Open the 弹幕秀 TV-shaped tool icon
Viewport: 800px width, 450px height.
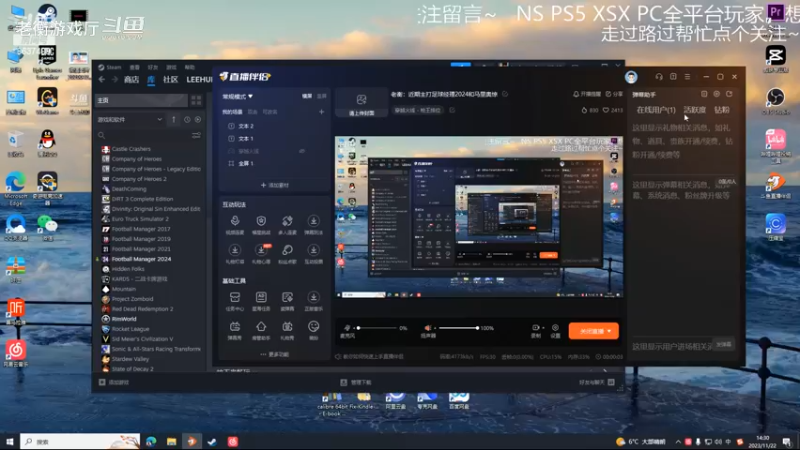pos(235,327)
